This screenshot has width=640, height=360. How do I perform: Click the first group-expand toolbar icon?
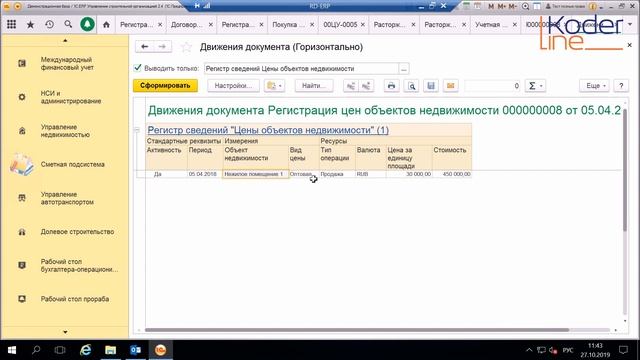click(x=351, y=86)
